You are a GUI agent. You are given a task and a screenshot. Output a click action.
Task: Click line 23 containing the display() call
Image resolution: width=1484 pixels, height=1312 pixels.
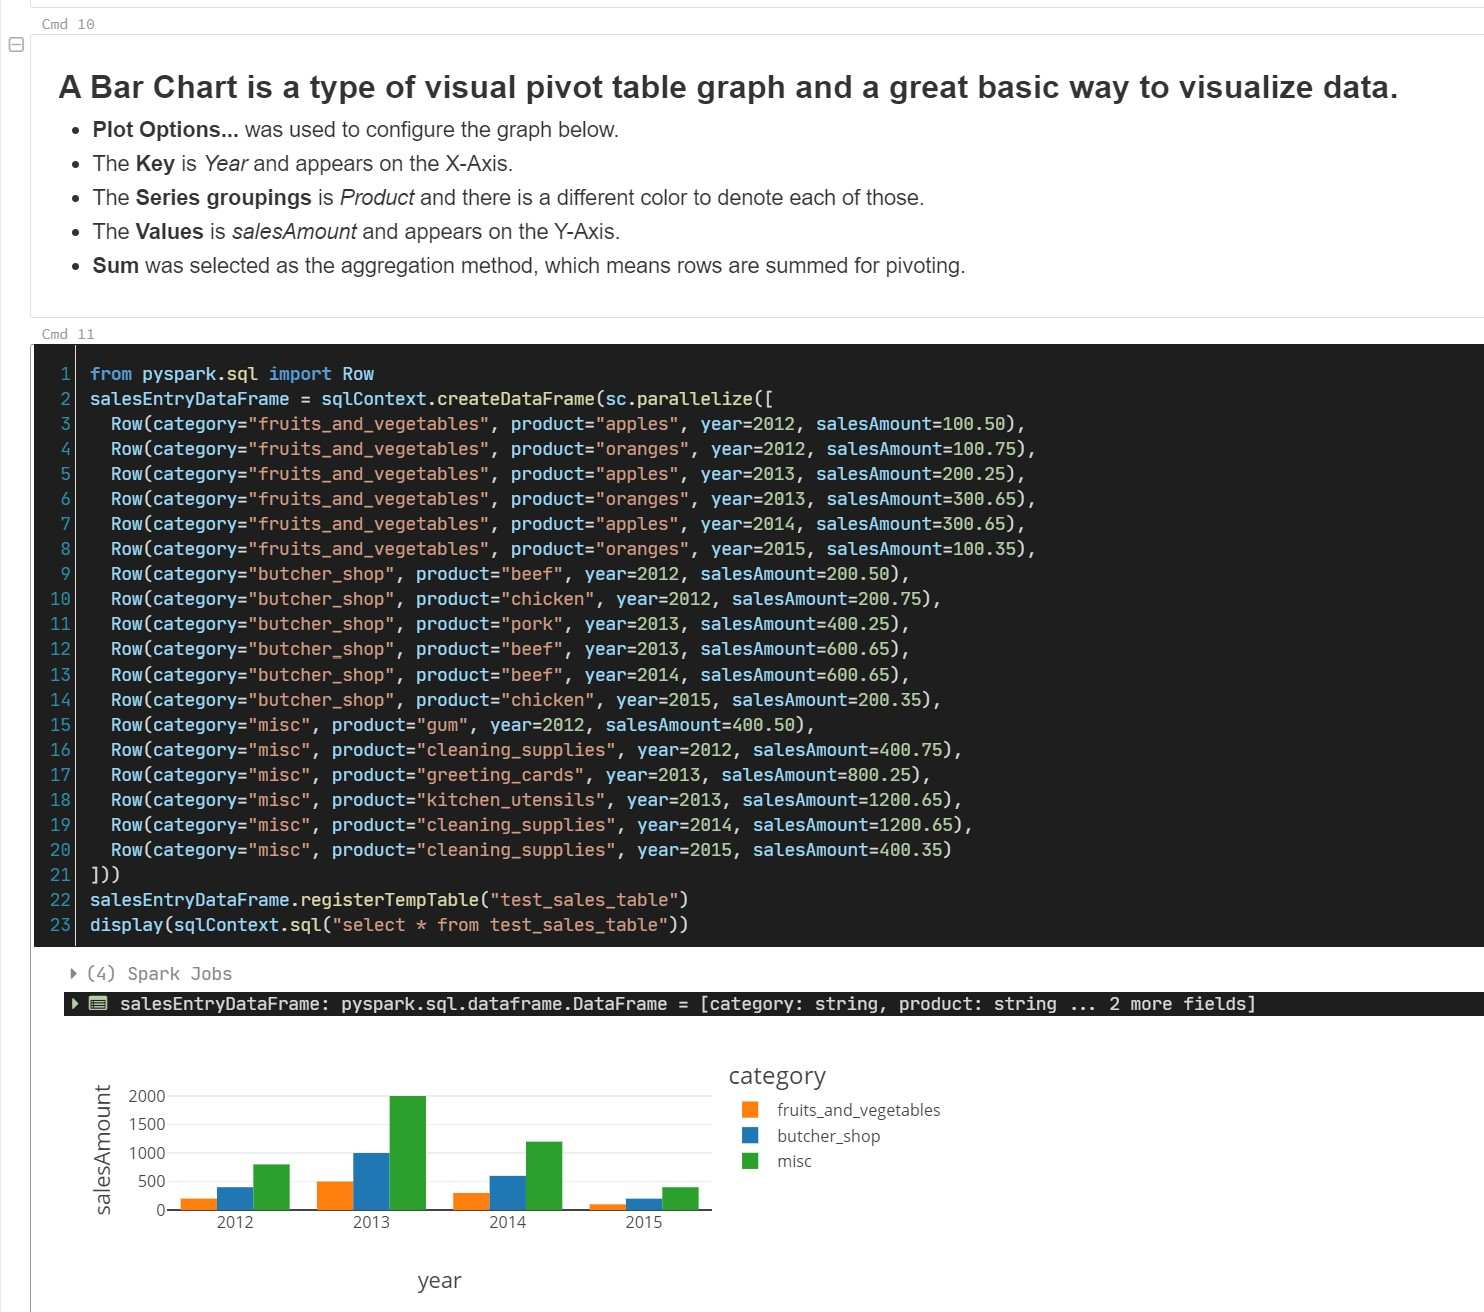[x=388, y=924]
